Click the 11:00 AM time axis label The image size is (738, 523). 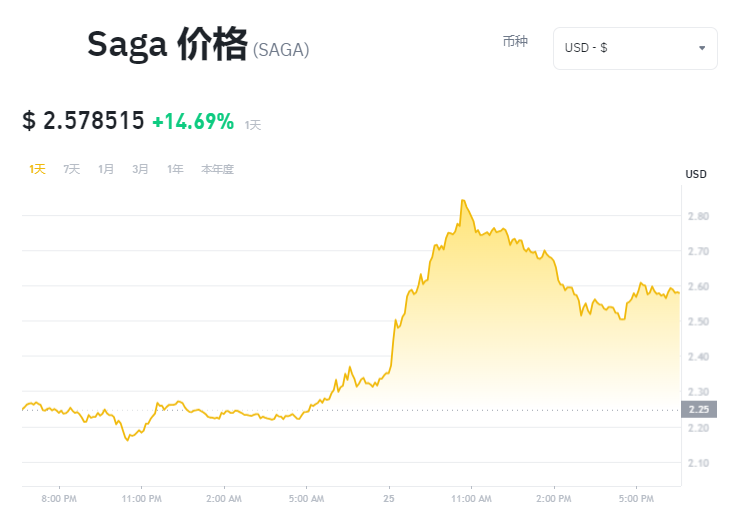pos(472,497)
